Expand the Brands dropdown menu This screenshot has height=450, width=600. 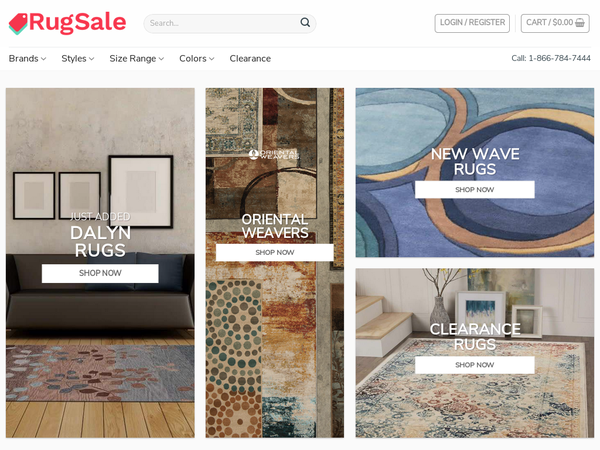[27, 59]
